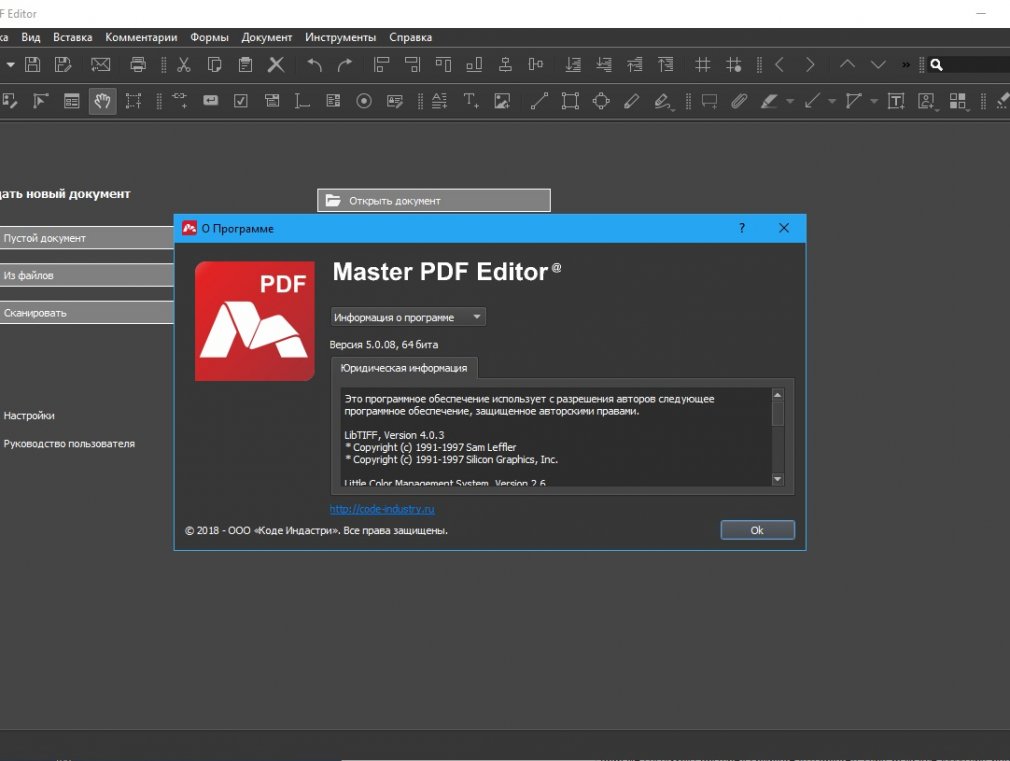Expand the Arrow tool dropdown arrow
Image resolution: width=1010 pixels, height=761 pixels.
click(x=832, y=101)
